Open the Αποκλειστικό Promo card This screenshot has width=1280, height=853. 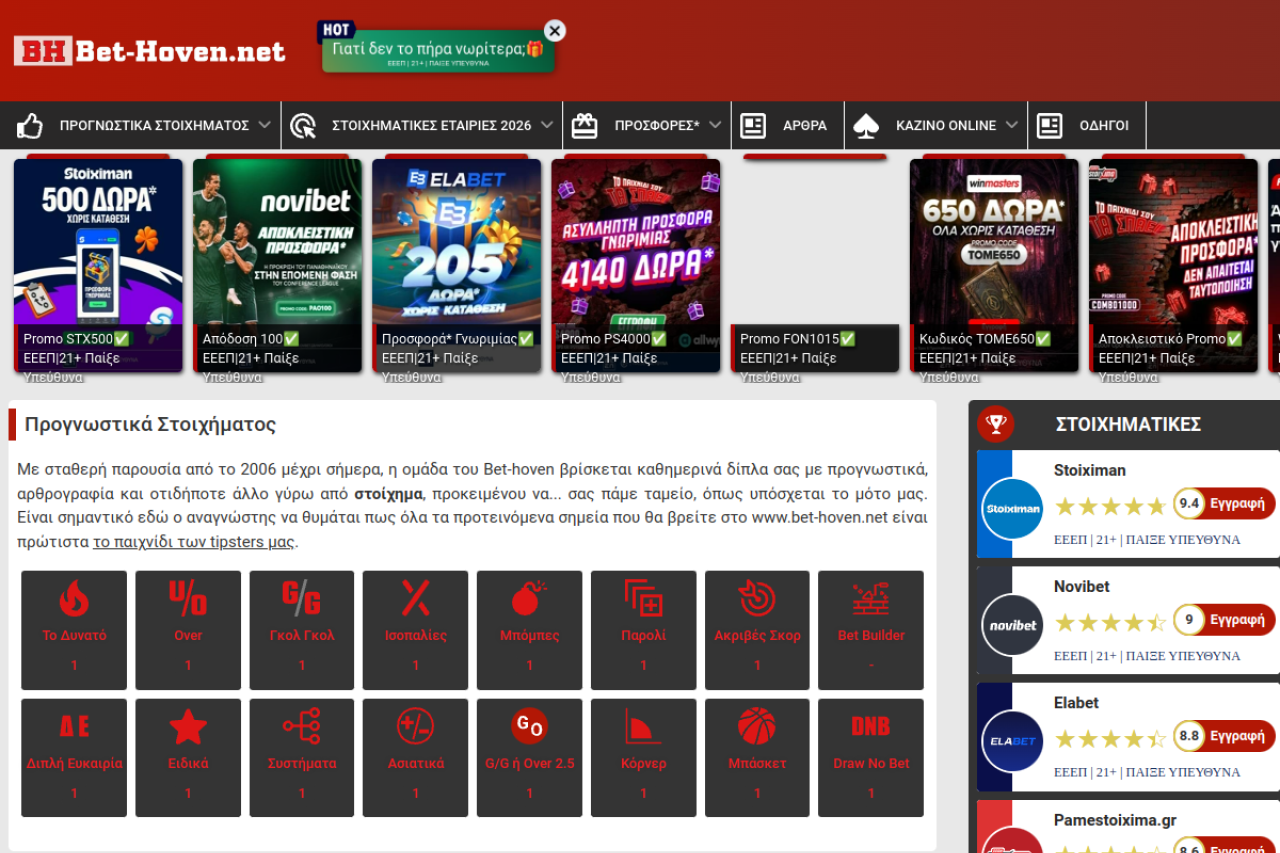1173,265
